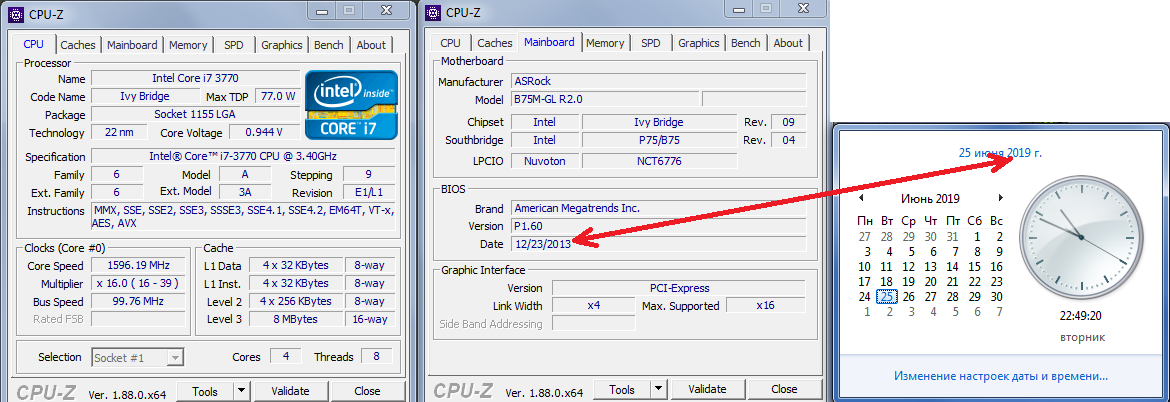Click Core Speed value 1596.19 MHz
The width and height of the screenshot is (1170, 402).
(x=139, y=265)
